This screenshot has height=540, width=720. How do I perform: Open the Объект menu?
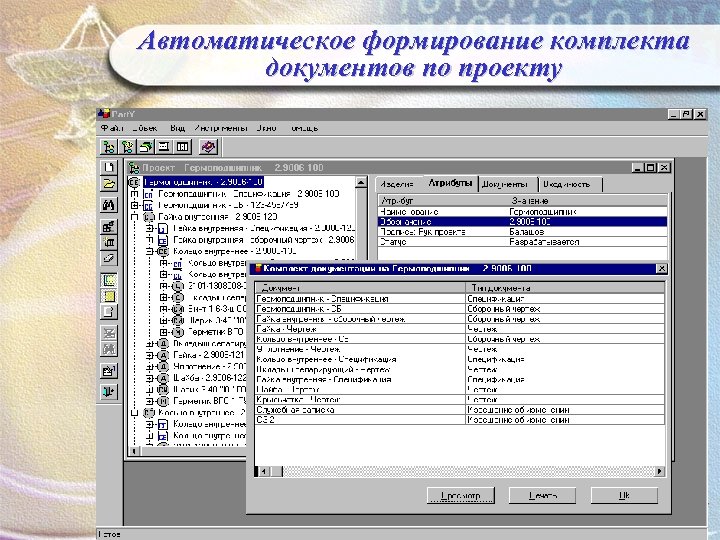144,128
